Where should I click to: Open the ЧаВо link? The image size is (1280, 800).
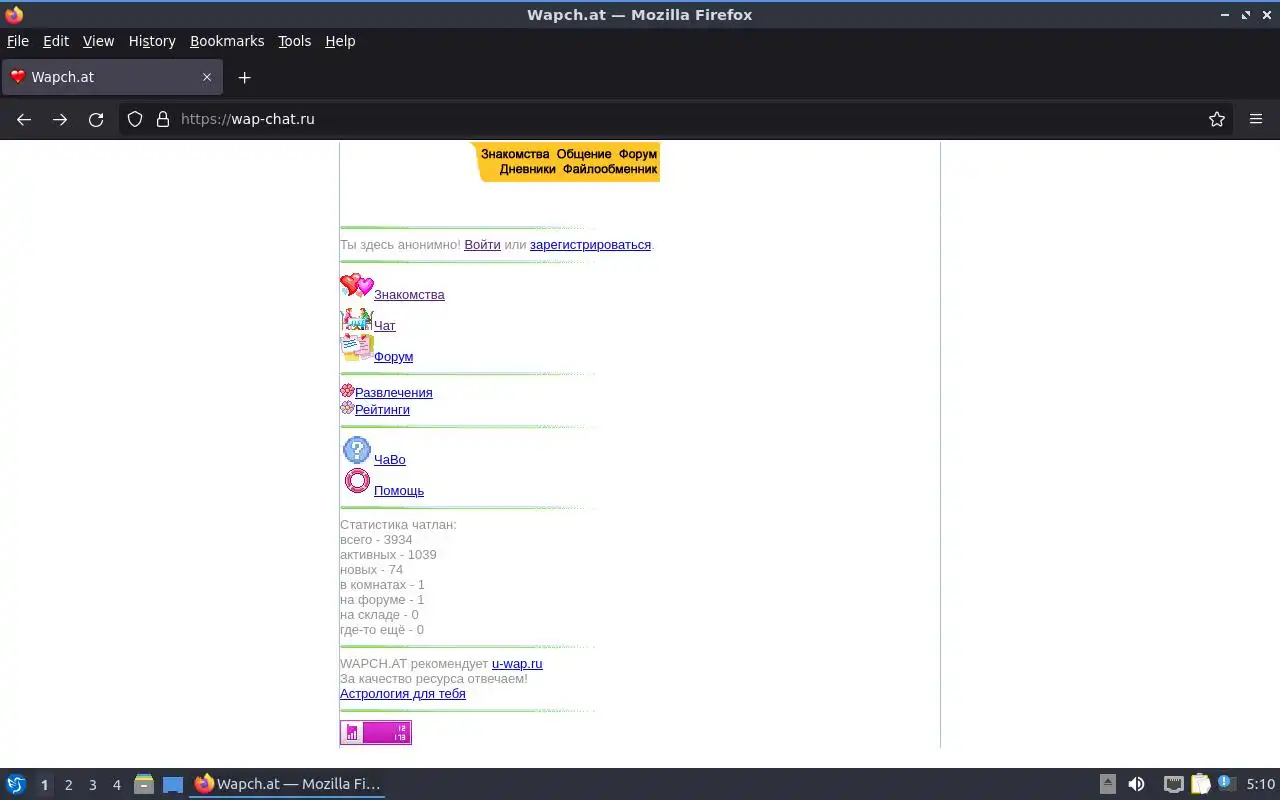[390, 459]
